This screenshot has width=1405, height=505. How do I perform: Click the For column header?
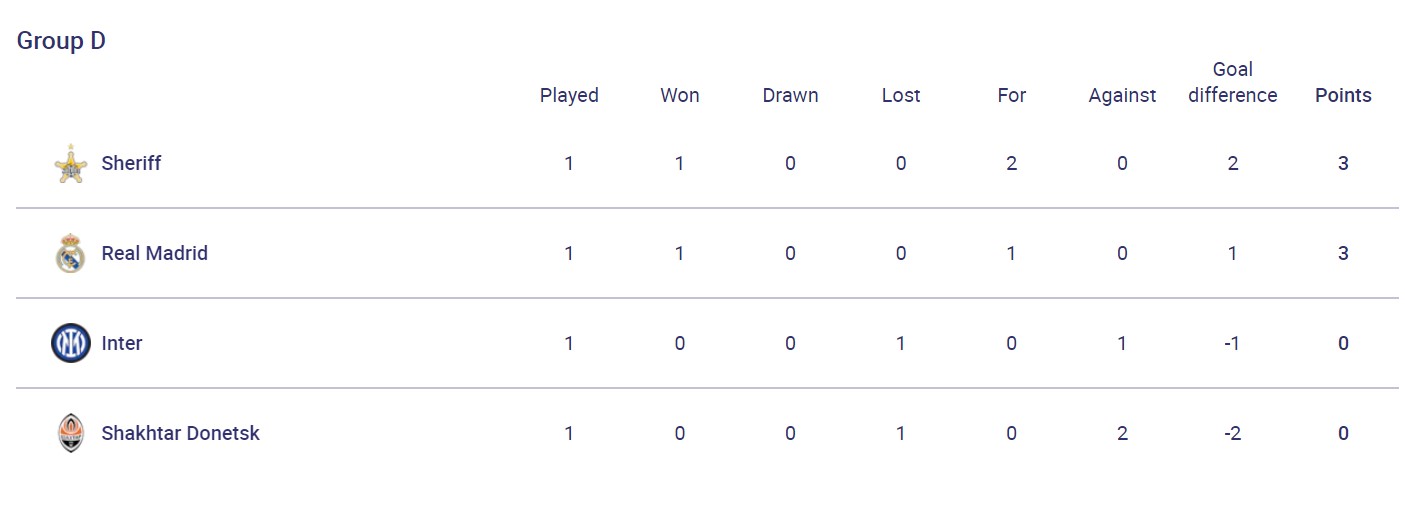1012,95
